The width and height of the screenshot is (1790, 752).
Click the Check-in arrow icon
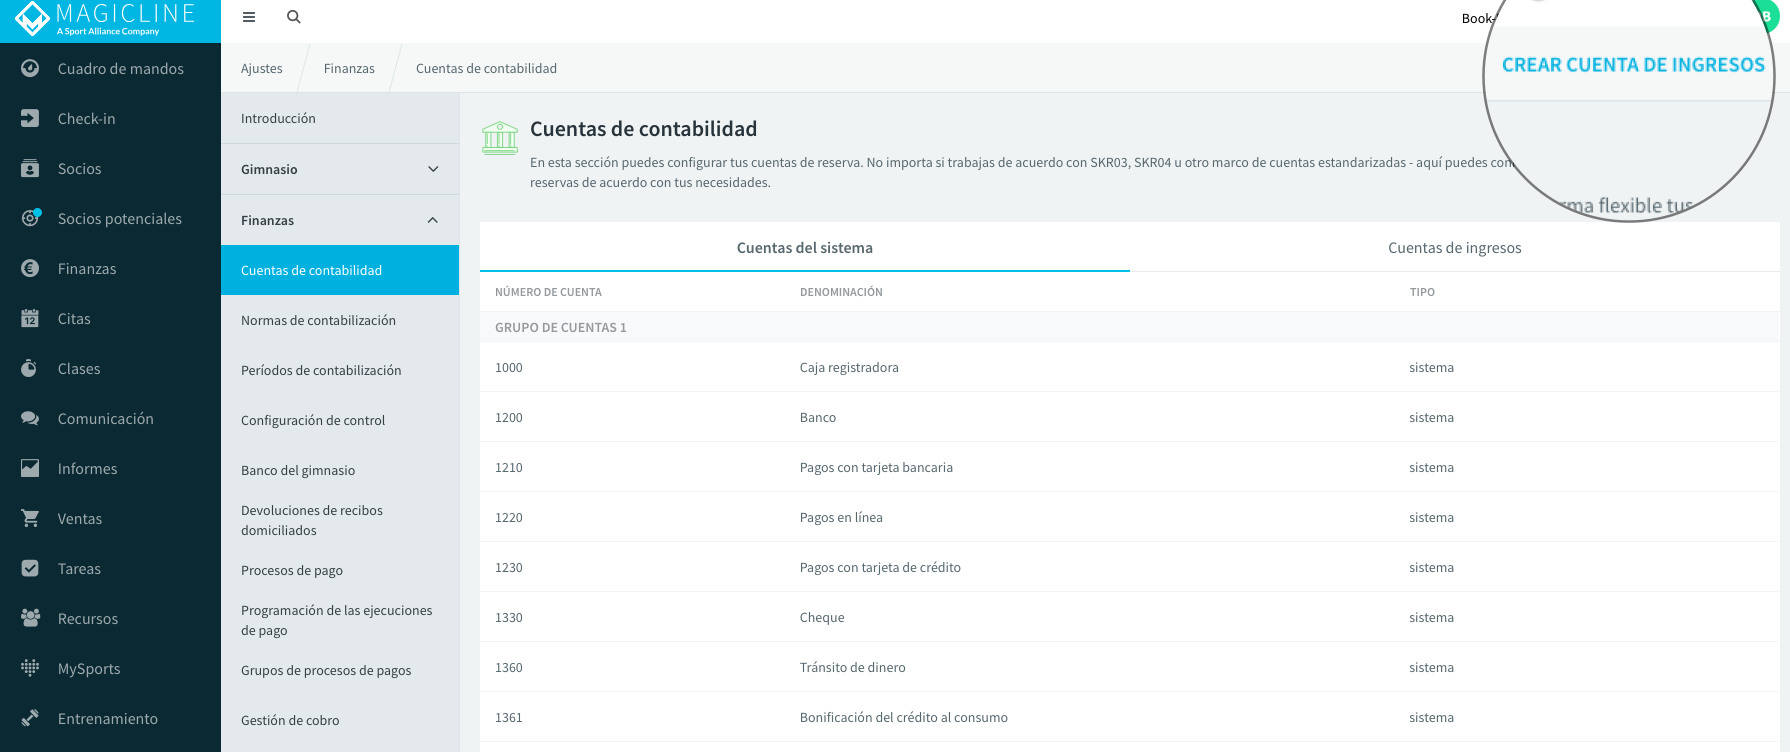pos(30,118)
